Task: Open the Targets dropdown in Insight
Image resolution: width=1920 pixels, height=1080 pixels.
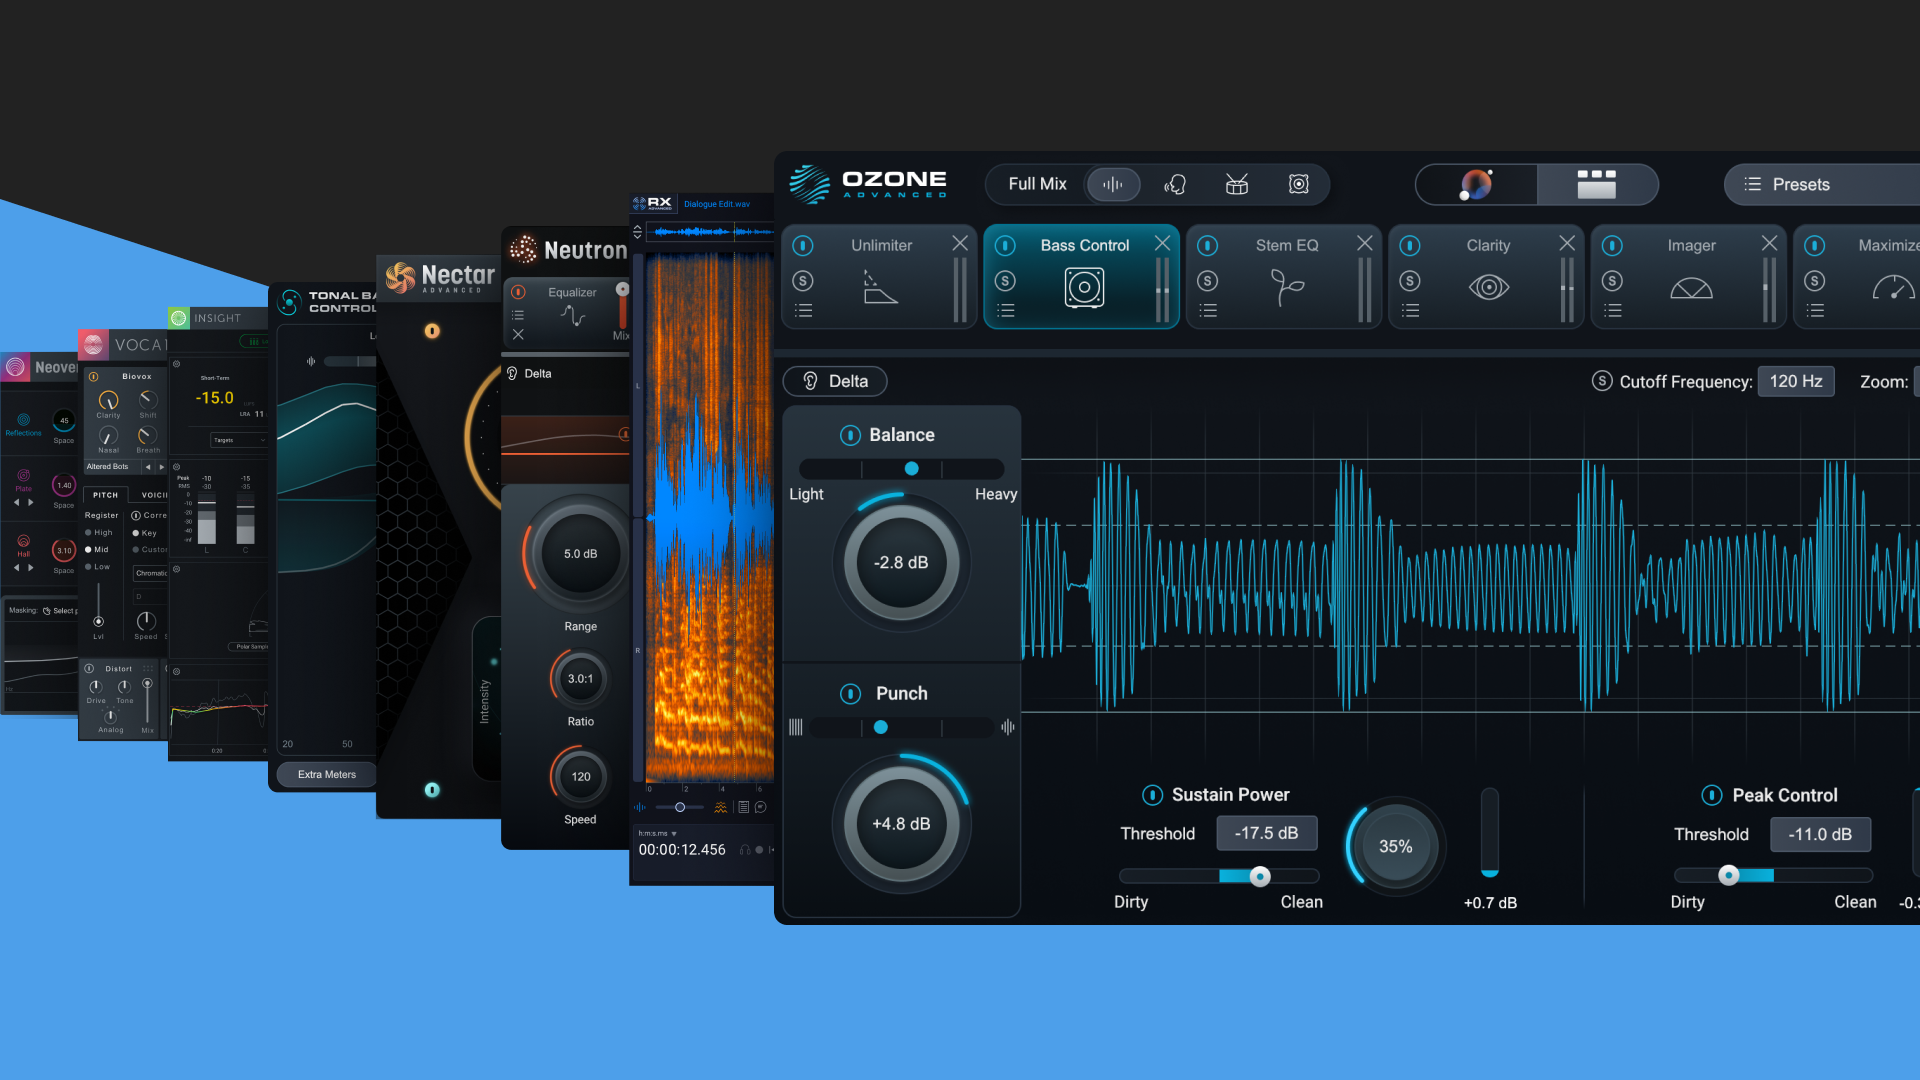Action: point(239,440)
